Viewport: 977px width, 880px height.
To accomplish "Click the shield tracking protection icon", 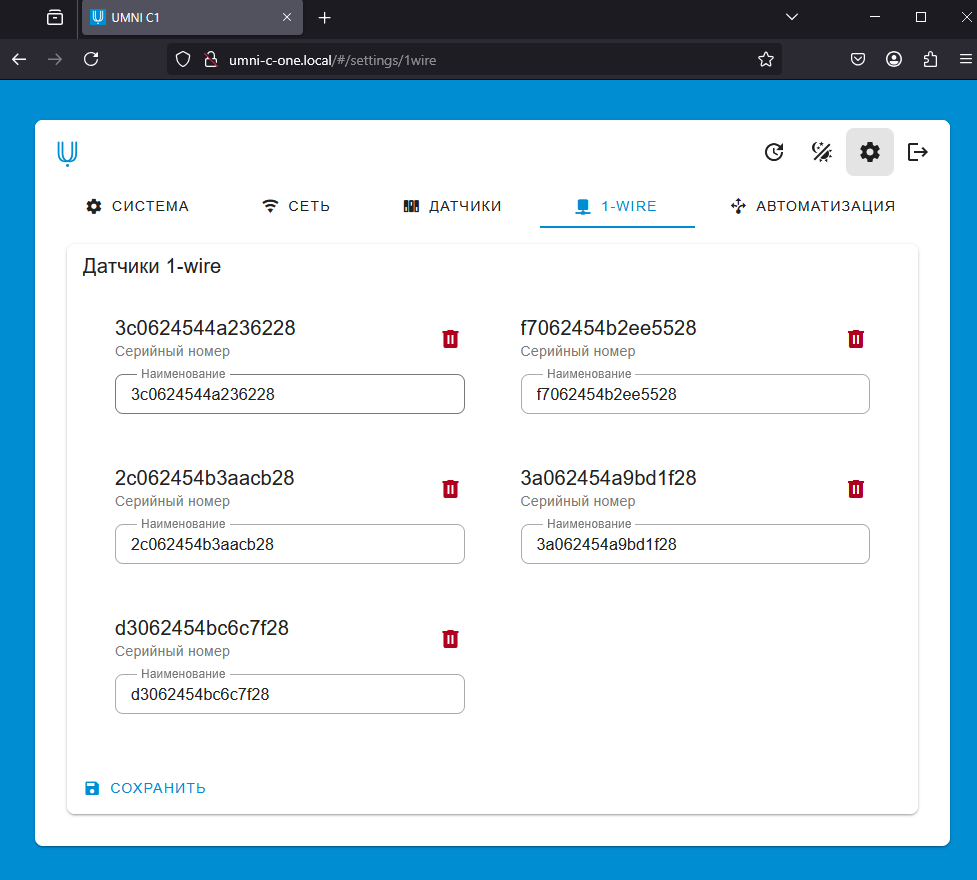I will pos(183,60).
